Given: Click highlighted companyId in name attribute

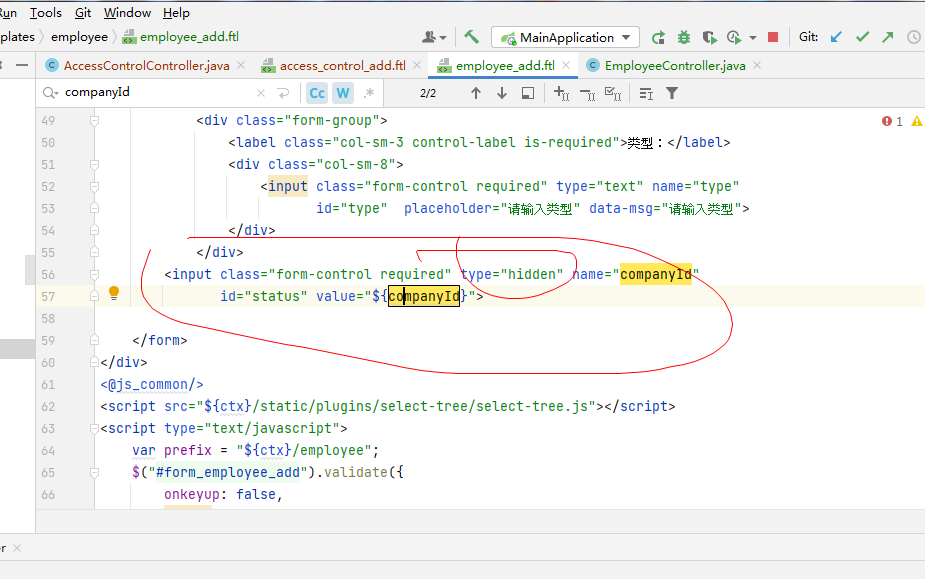Looking at the screenshot, I should tap(655, 274).
